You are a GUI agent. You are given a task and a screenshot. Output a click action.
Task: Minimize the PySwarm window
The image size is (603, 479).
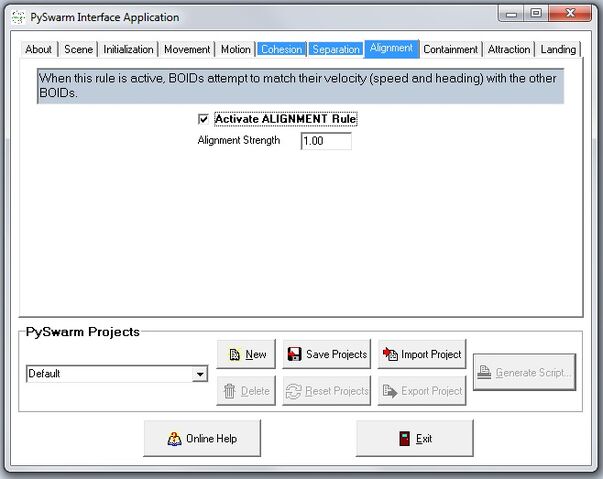tap(511, 14)
